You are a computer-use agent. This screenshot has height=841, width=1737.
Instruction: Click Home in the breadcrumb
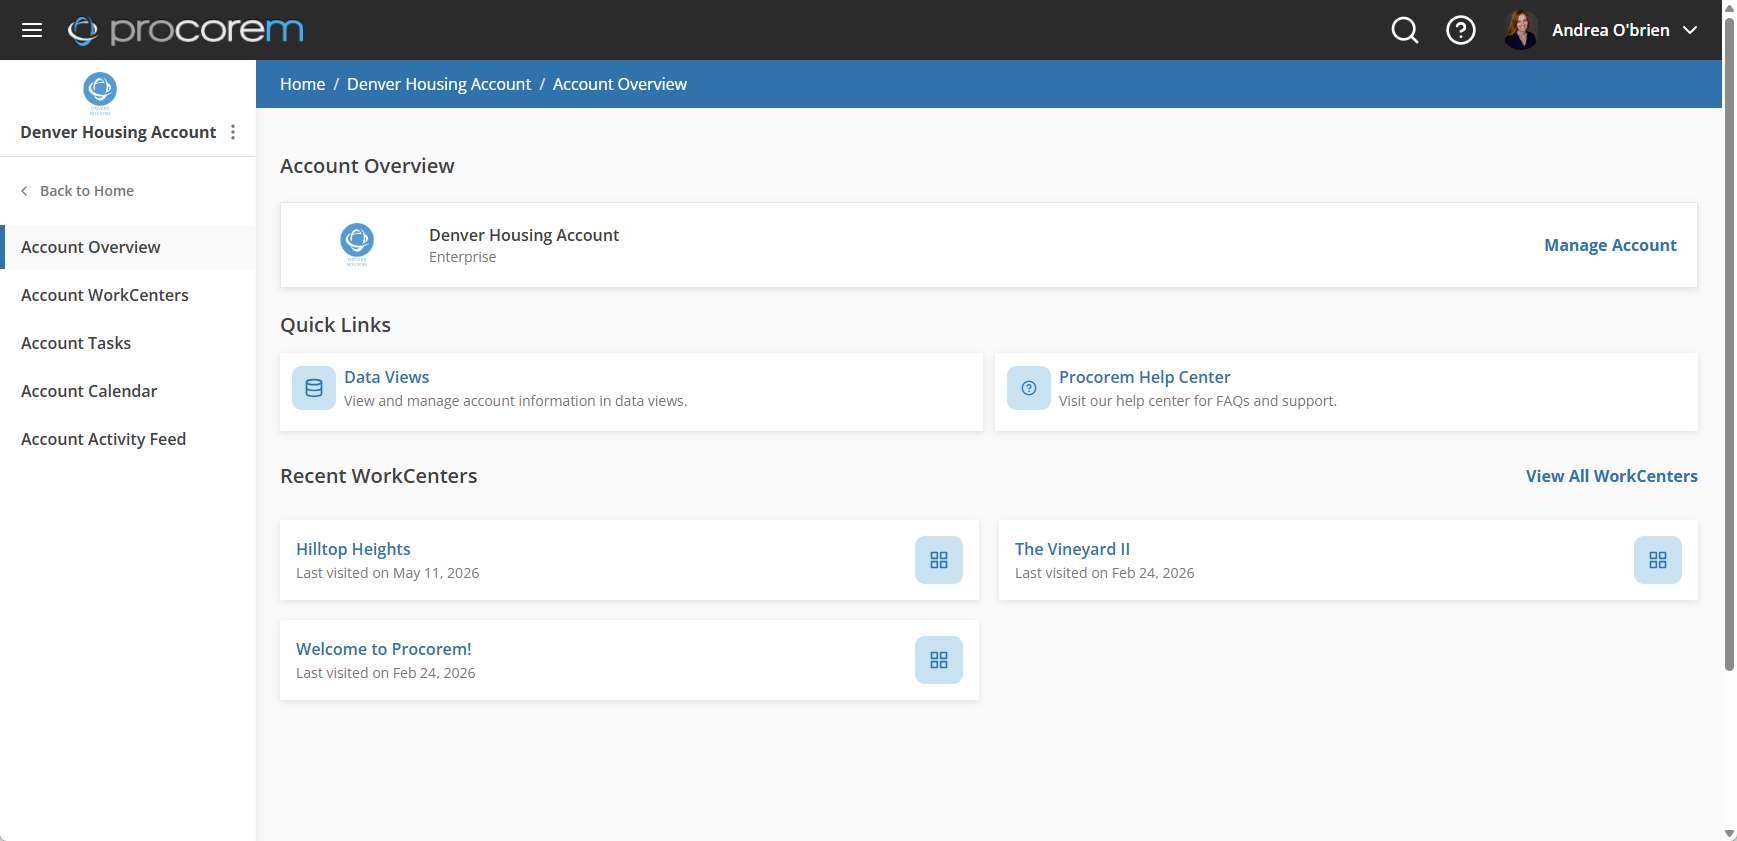[x=303, y=84]
